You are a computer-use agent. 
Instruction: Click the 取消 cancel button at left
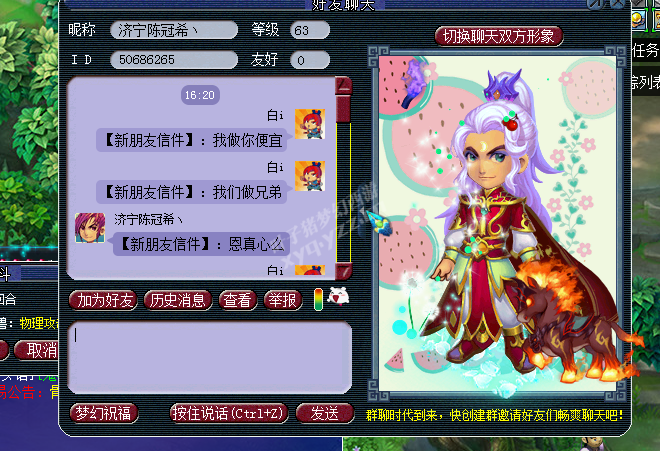click(x=39, y=350)
